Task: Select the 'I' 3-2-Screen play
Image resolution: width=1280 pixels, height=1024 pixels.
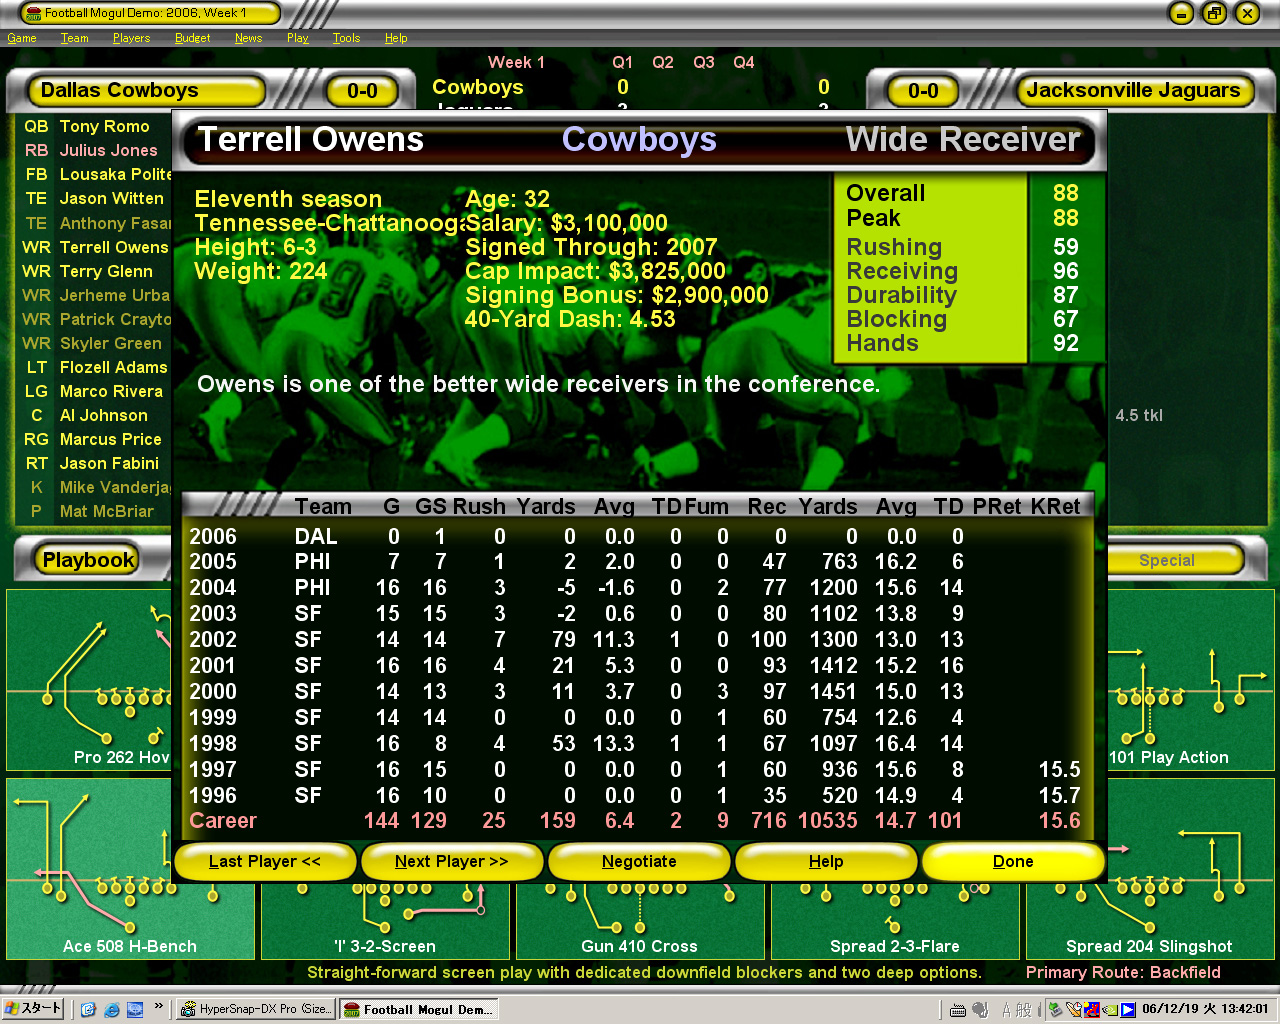Action: tap(385, 920)
